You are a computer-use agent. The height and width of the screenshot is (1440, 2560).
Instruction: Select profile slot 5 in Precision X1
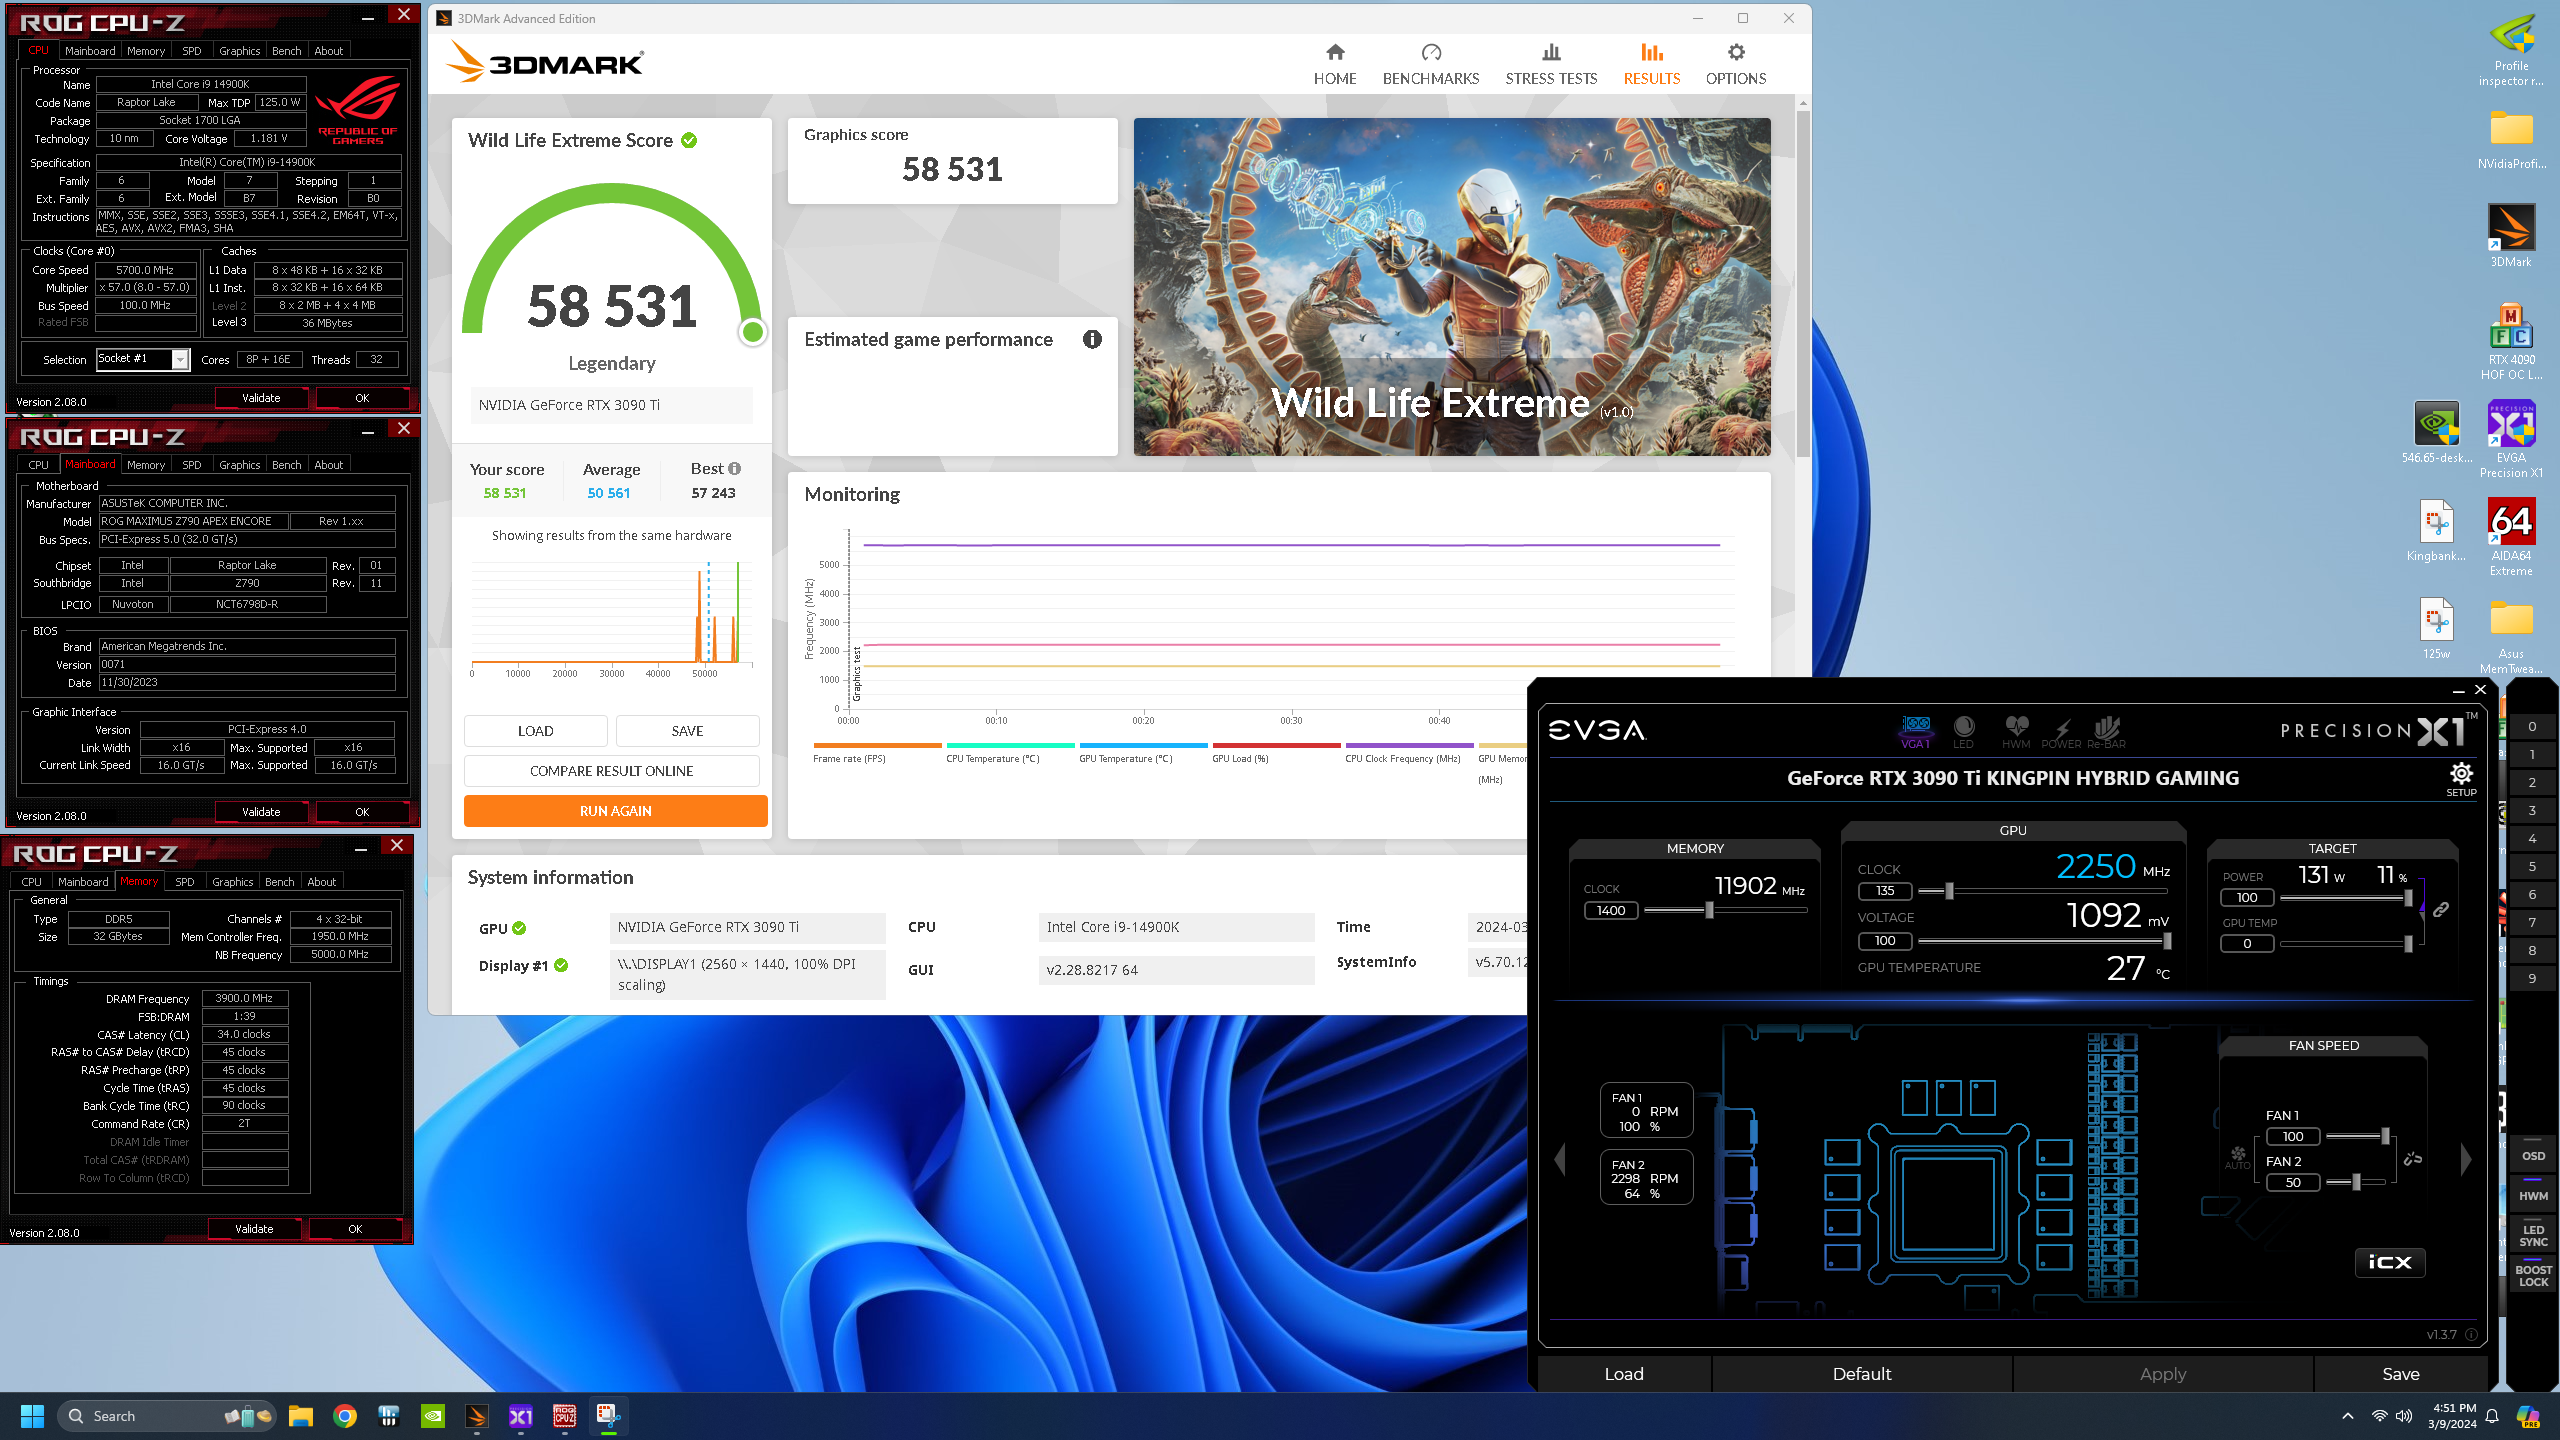tap(2532, 867)
